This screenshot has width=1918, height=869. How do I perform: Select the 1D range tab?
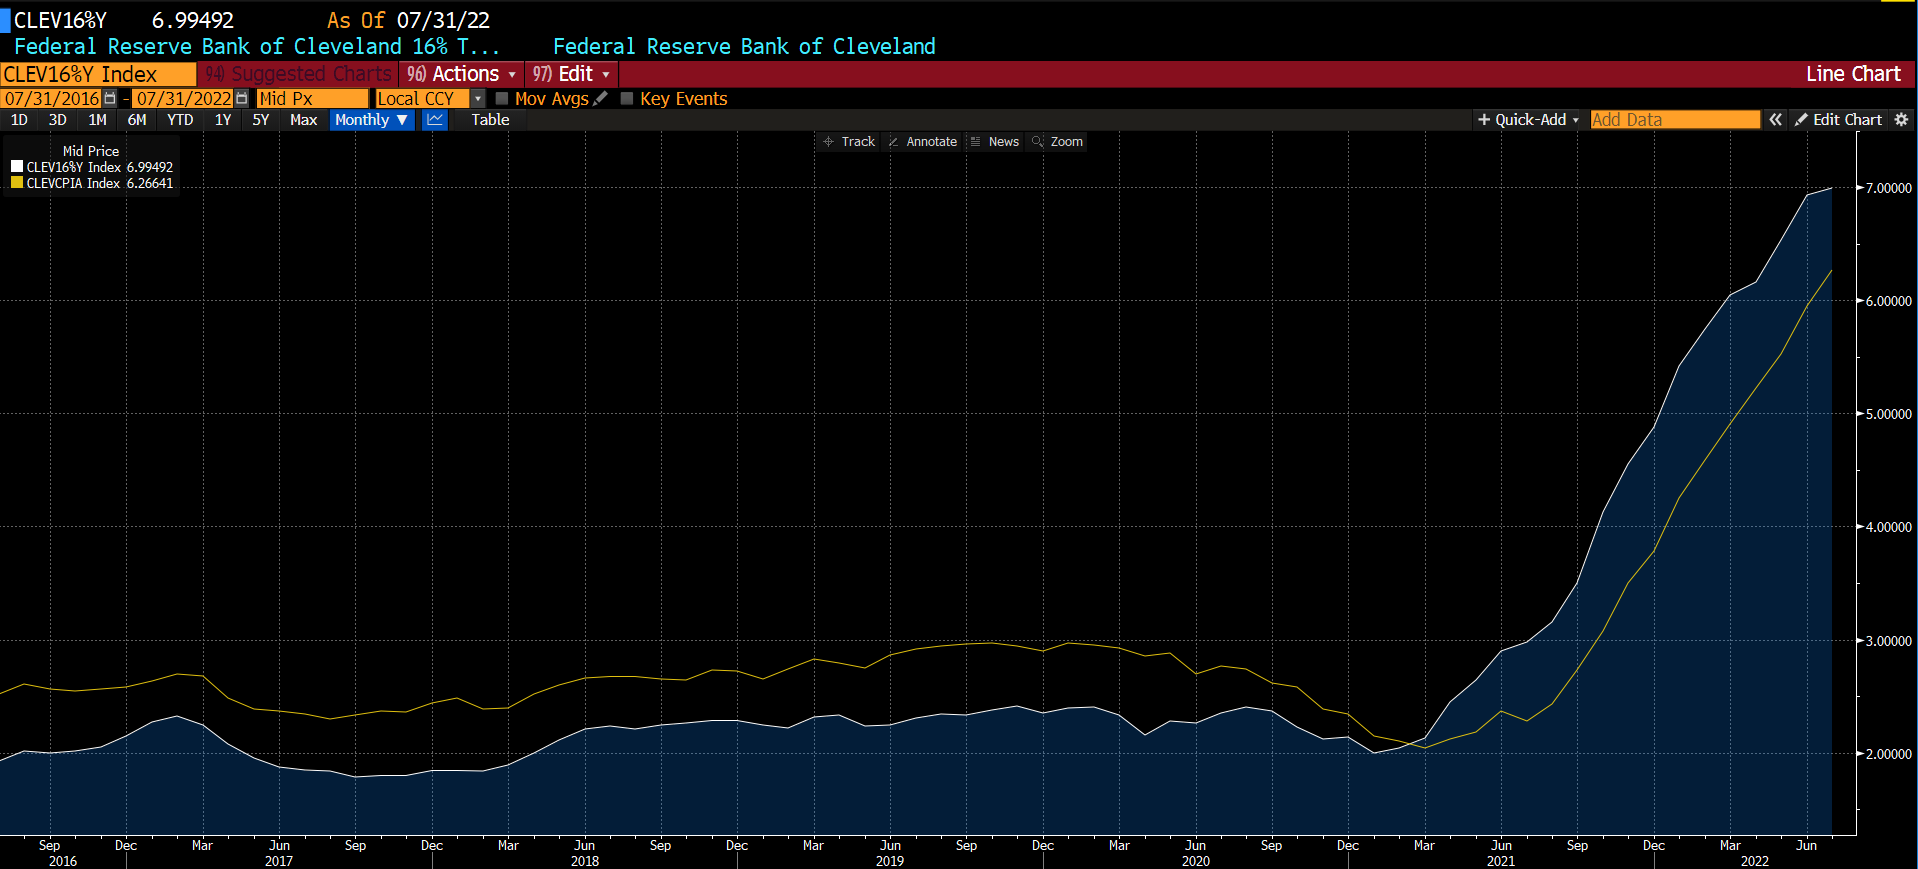coord(19,120)
